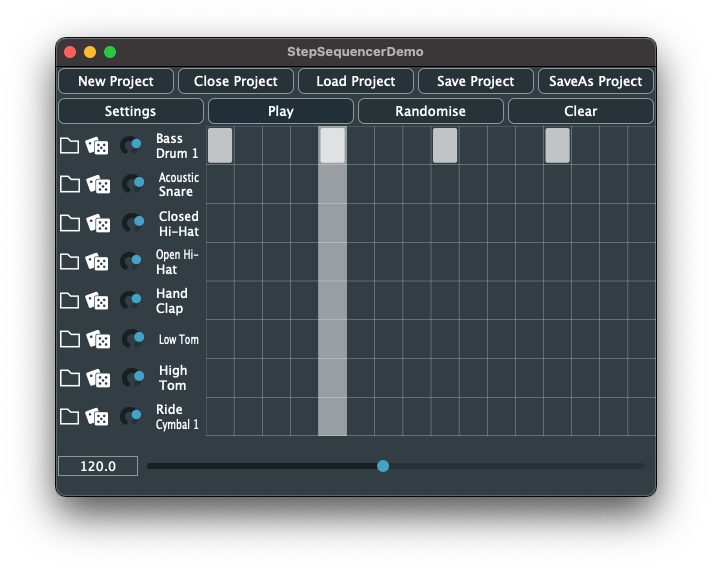Click the Open Hi-Hat label
This screenshot has height=570, width=712.
(x=177, y=262)
